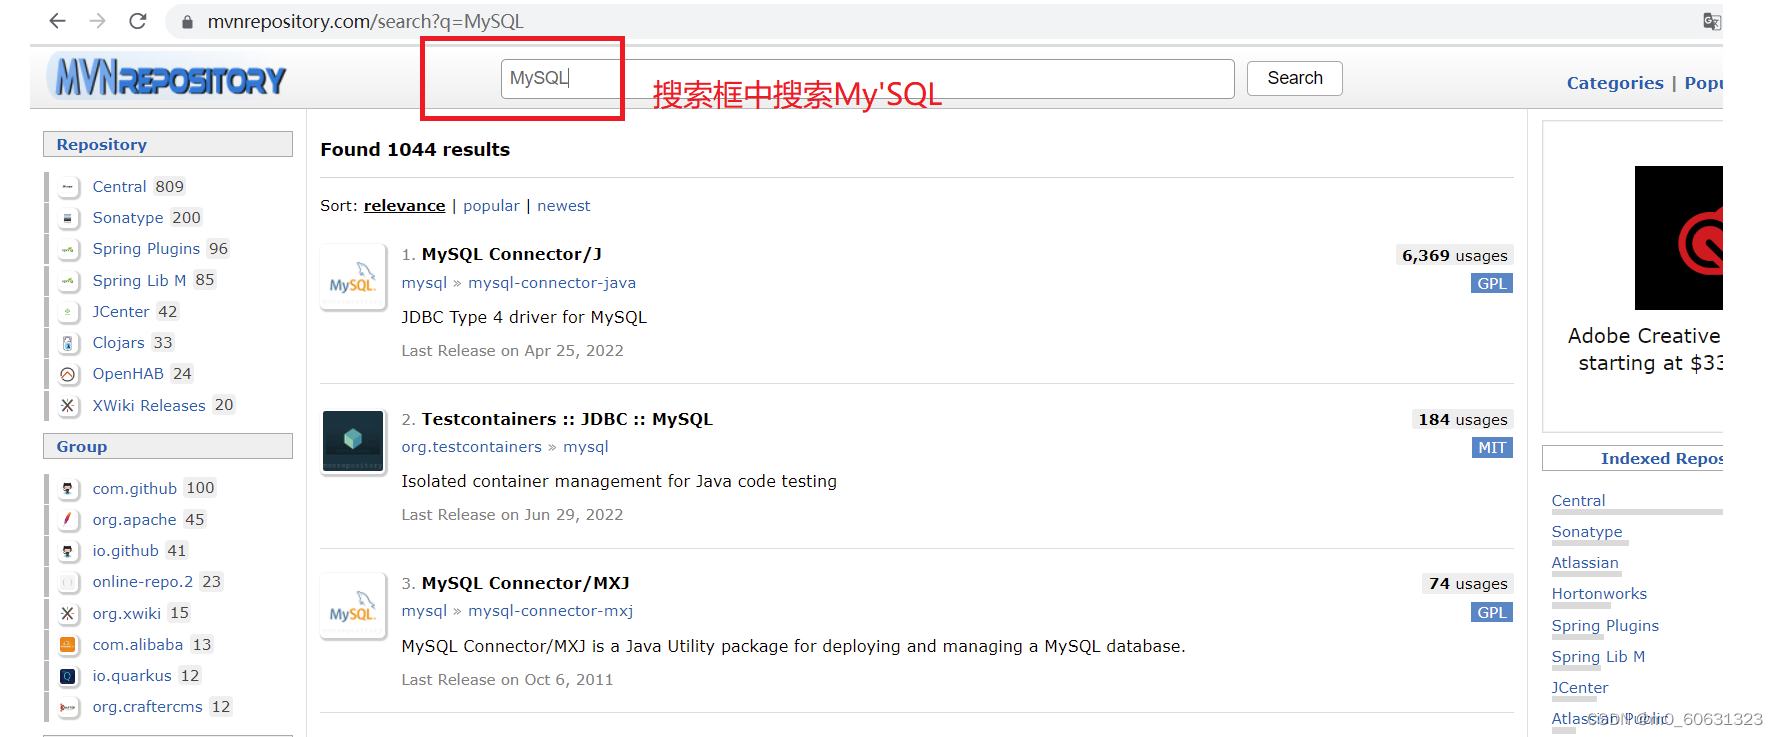This screenshot has height=737, width=1778.
Task: Open MySQL Connector/MXJ result title
Action: pos(526,583)
